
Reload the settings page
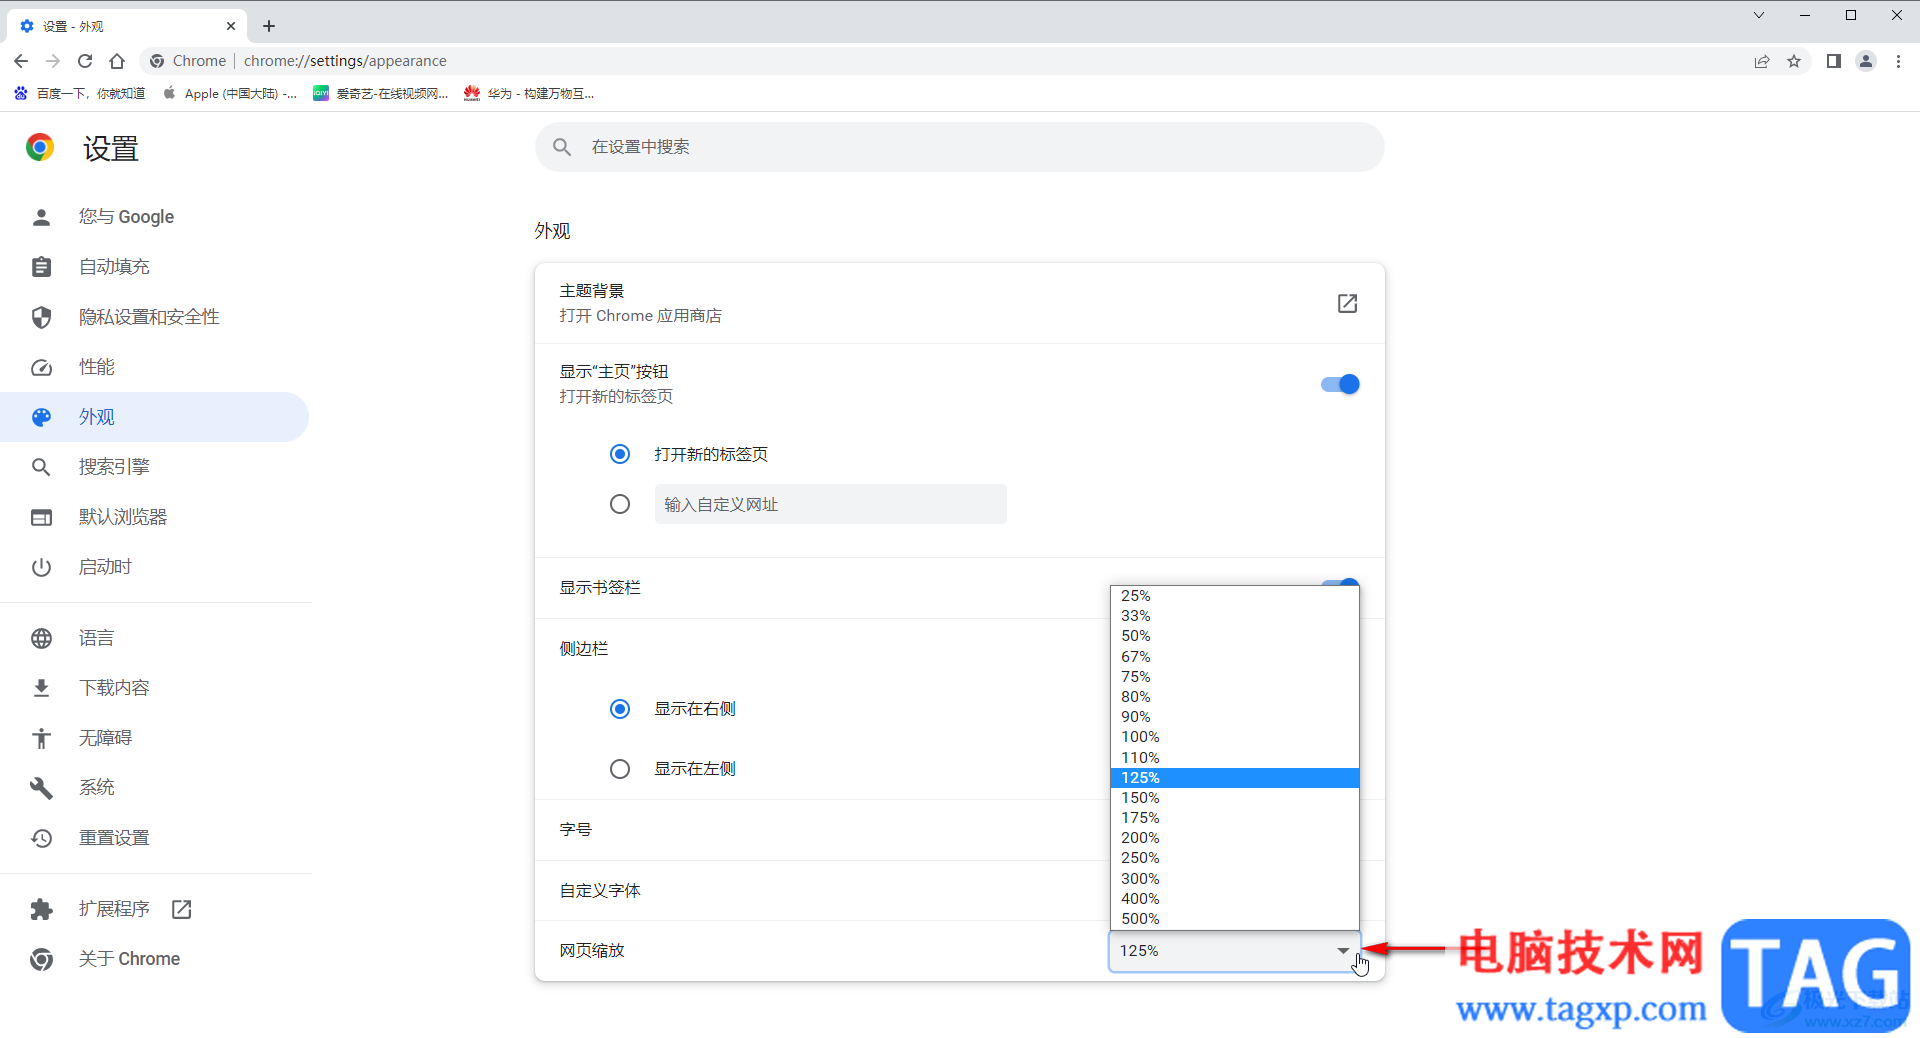click(x=85, y=61)
